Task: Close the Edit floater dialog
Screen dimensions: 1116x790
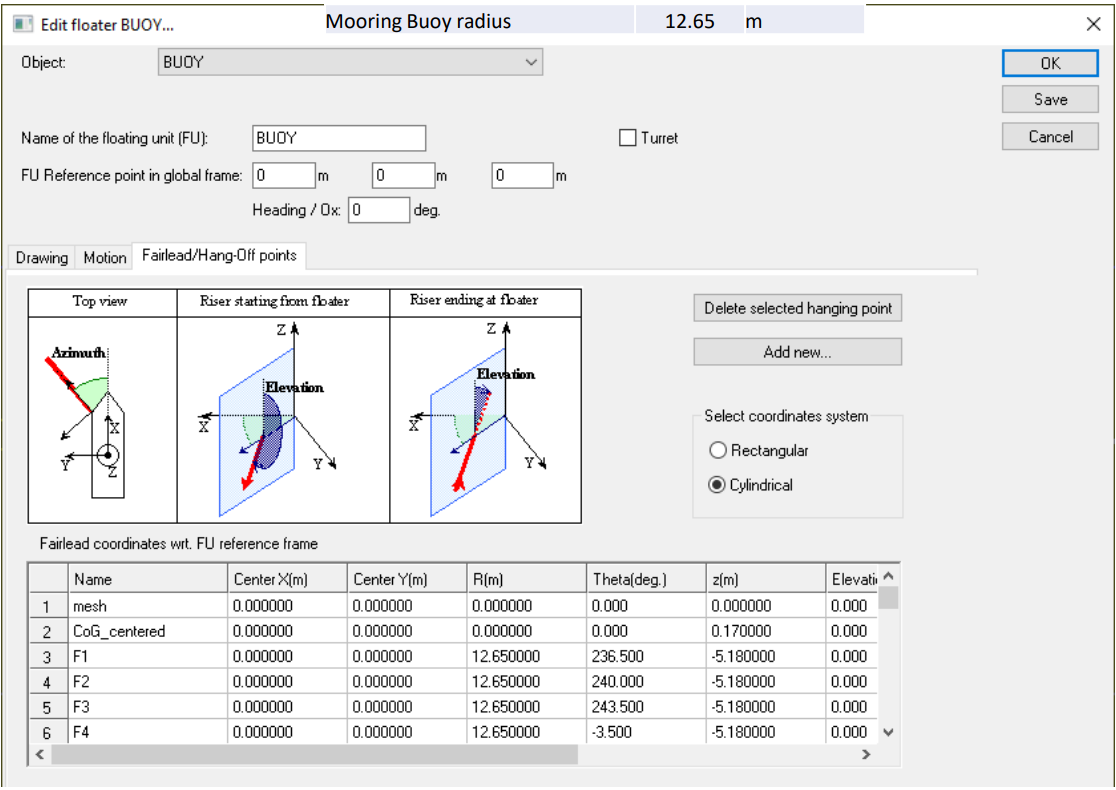Action: click(1093, 25)
